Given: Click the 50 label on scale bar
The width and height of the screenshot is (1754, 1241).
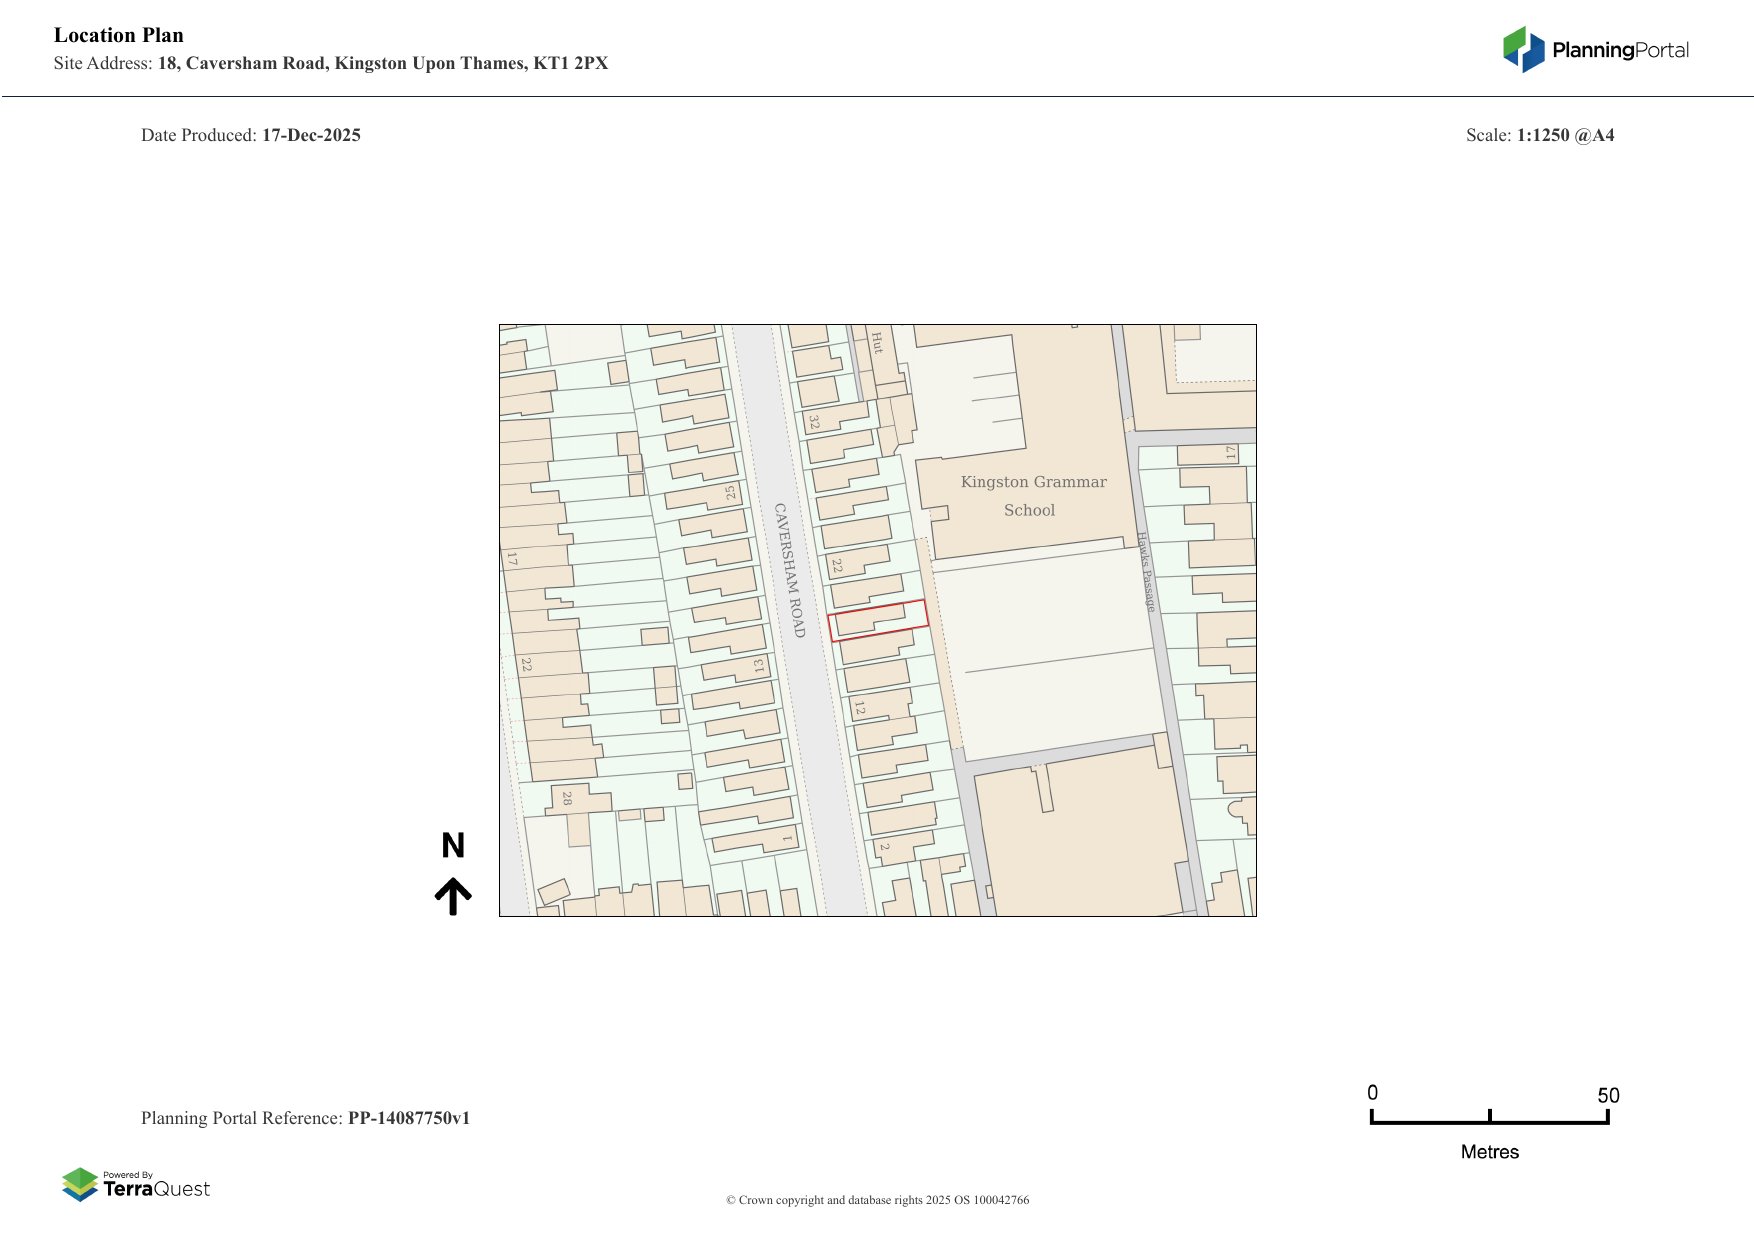Looking at the screenshot, I should [x=1608, y=1095].
